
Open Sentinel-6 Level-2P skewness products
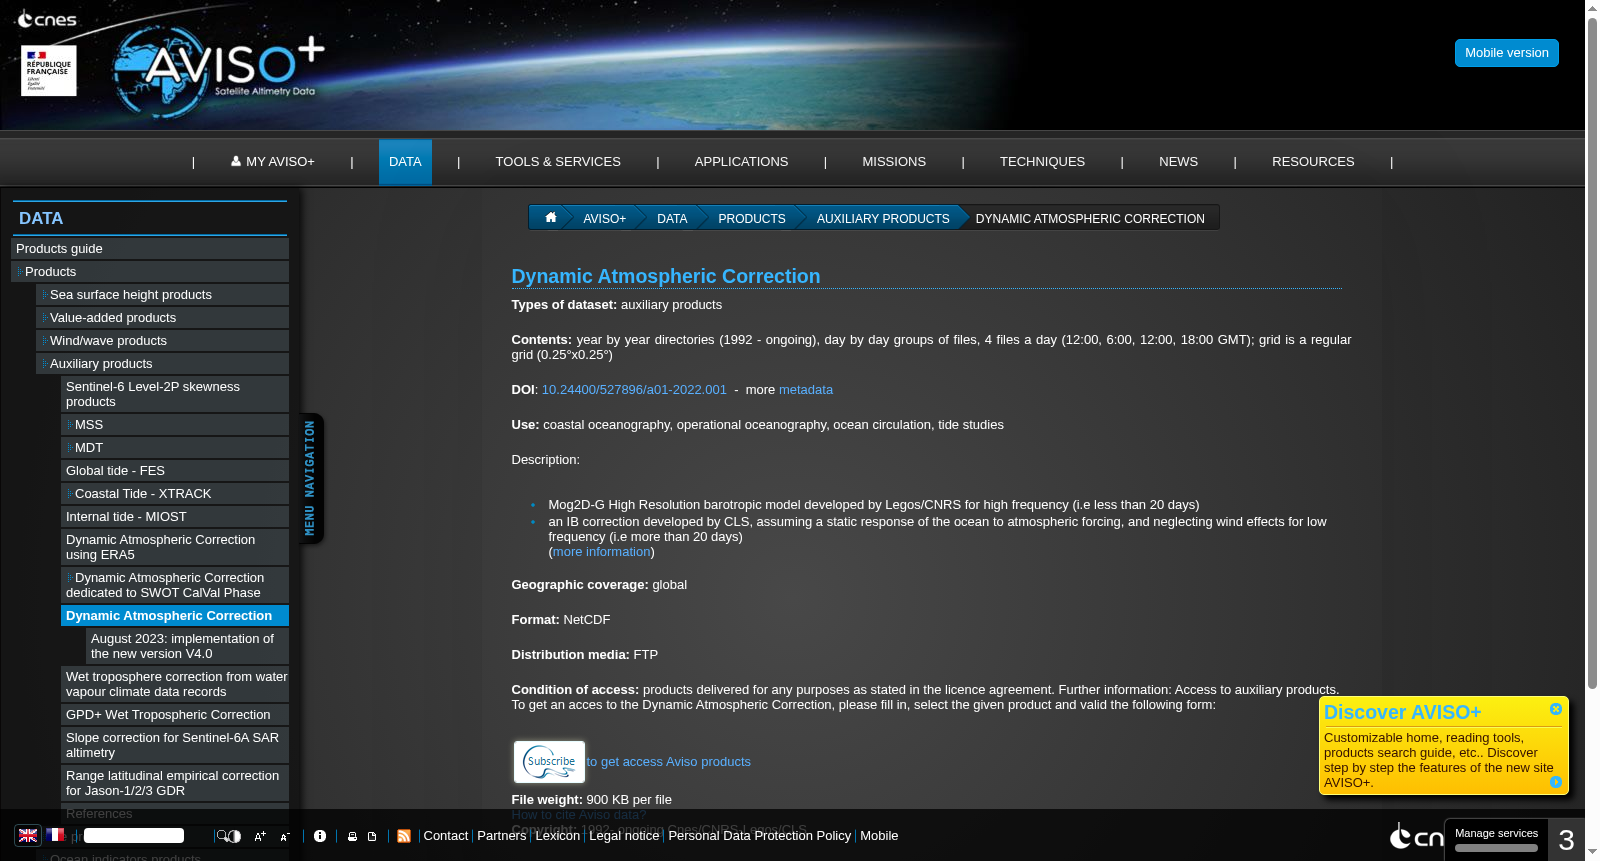point(175,394)
